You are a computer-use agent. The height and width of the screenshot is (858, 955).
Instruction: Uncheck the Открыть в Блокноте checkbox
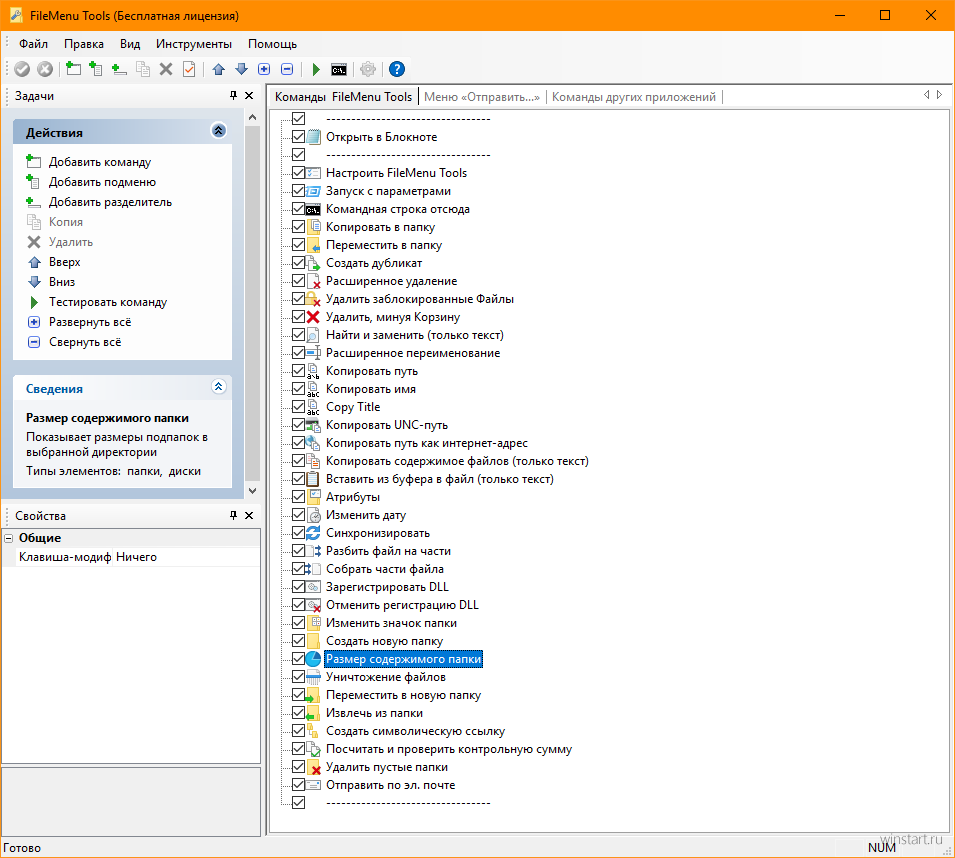click(298, 136)
